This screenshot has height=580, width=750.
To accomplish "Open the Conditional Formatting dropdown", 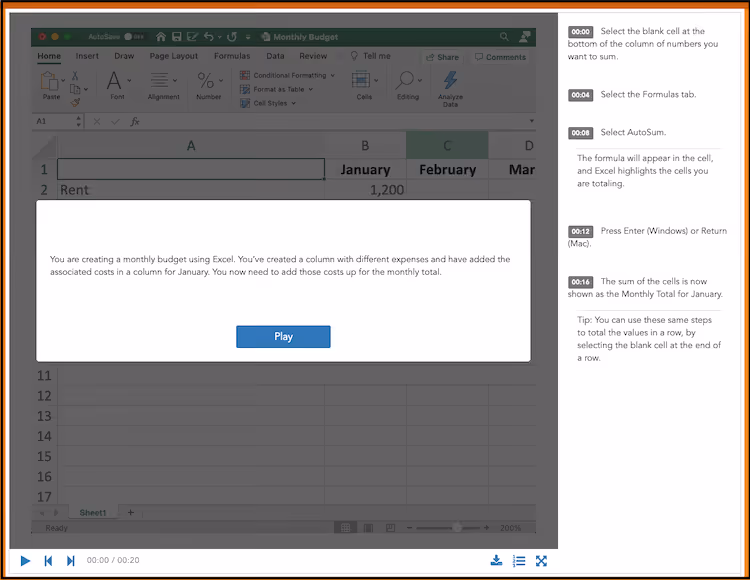I will 287,76.
